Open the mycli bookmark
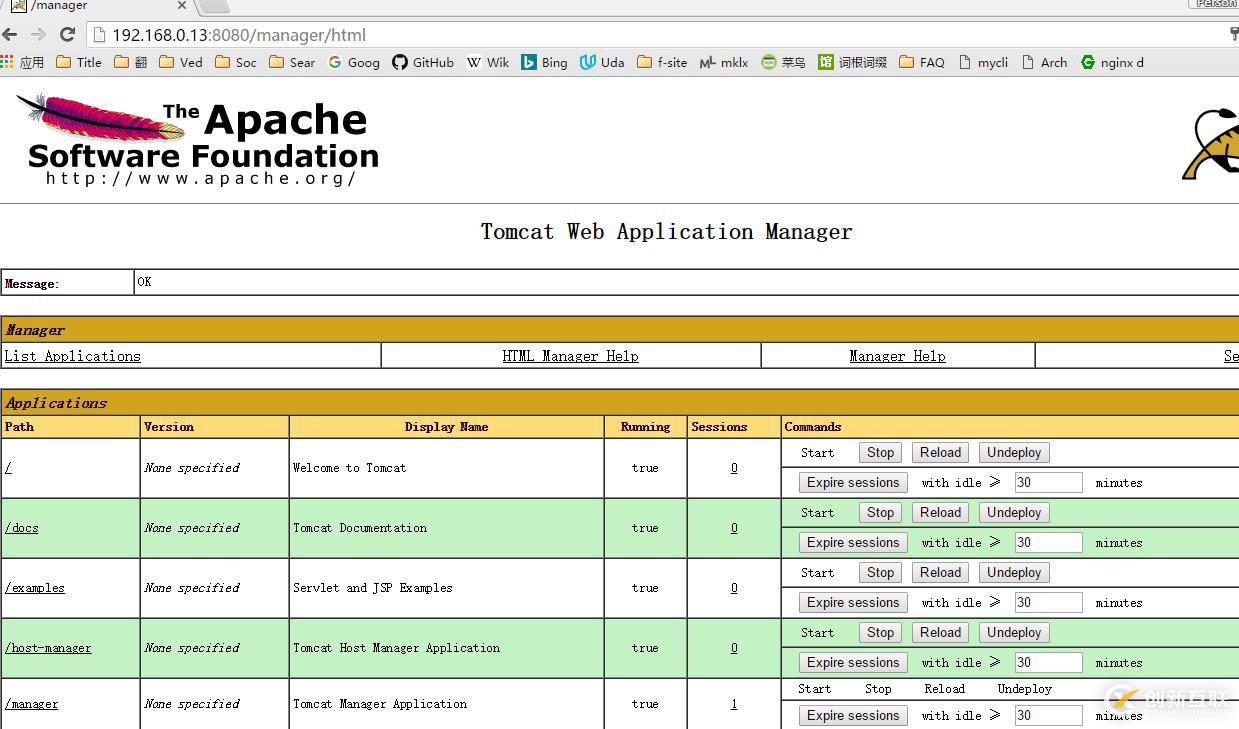1239x729 pixels. tap(983, 62)
